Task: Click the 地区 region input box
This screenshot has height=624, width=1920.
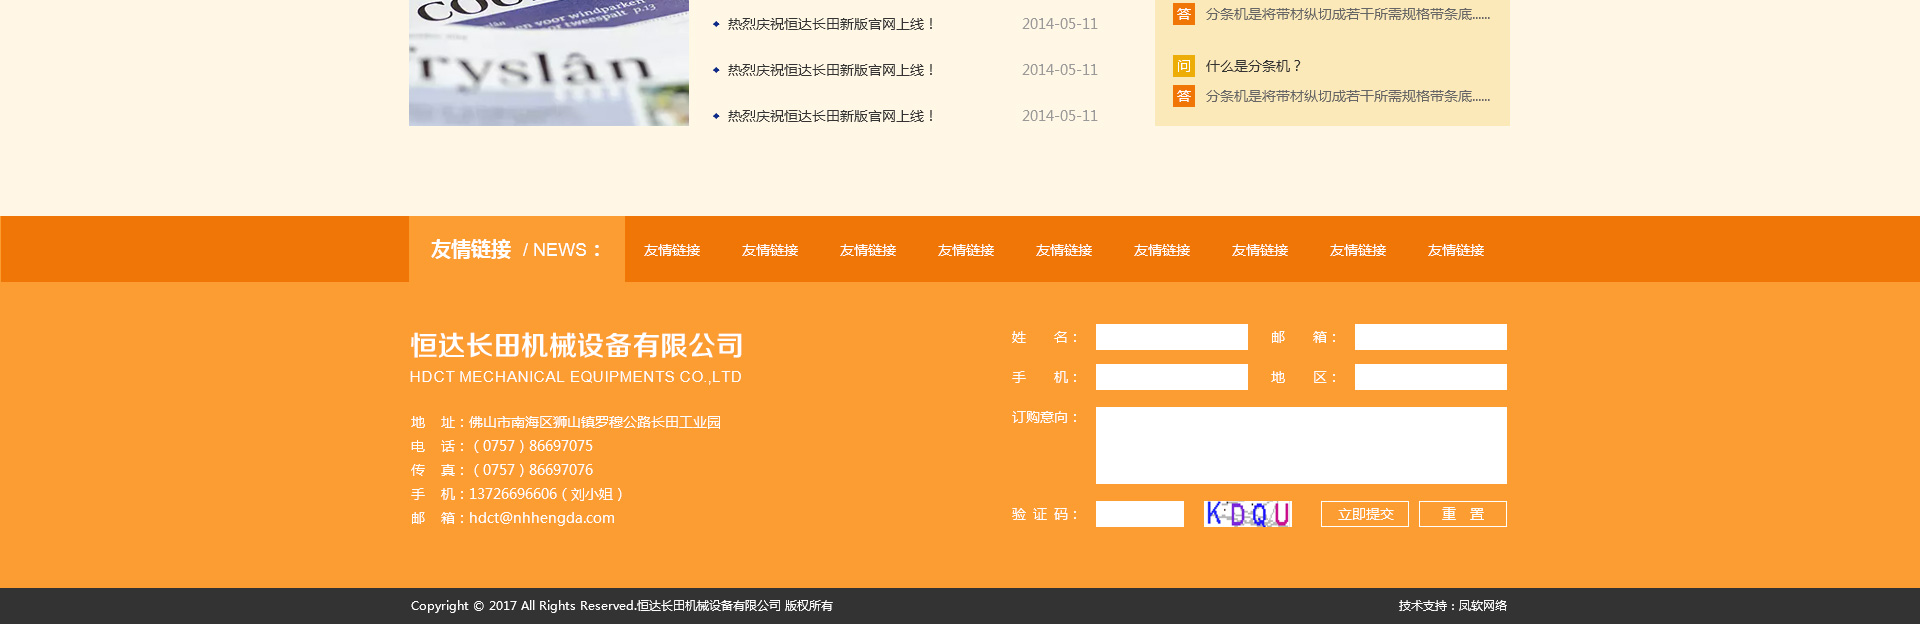Action: click(x=1430, y=377)
